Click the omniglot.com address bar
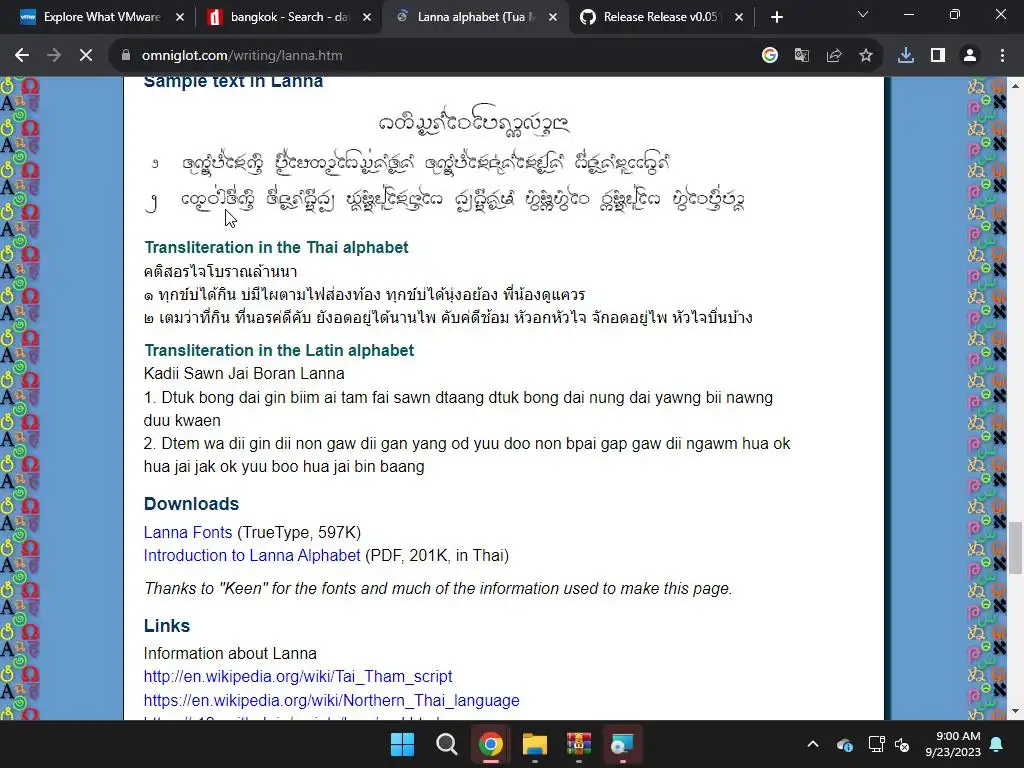This screenshot has height=768, width=1024. click(x=431, y=56)
